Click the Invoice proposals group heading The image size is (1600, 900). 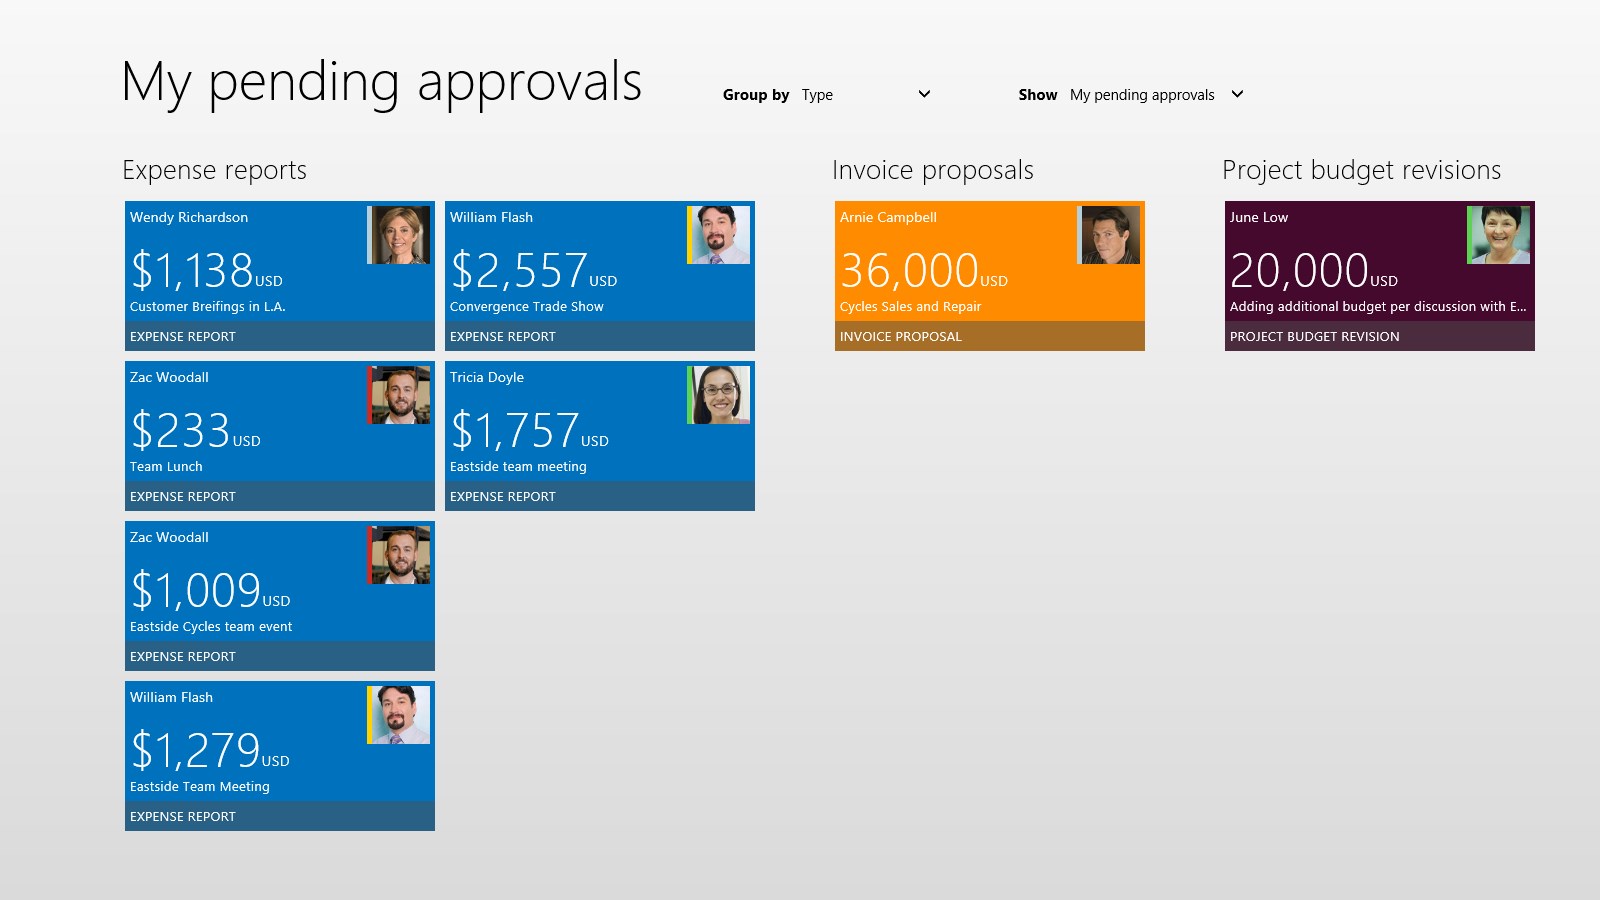[932, 170]
